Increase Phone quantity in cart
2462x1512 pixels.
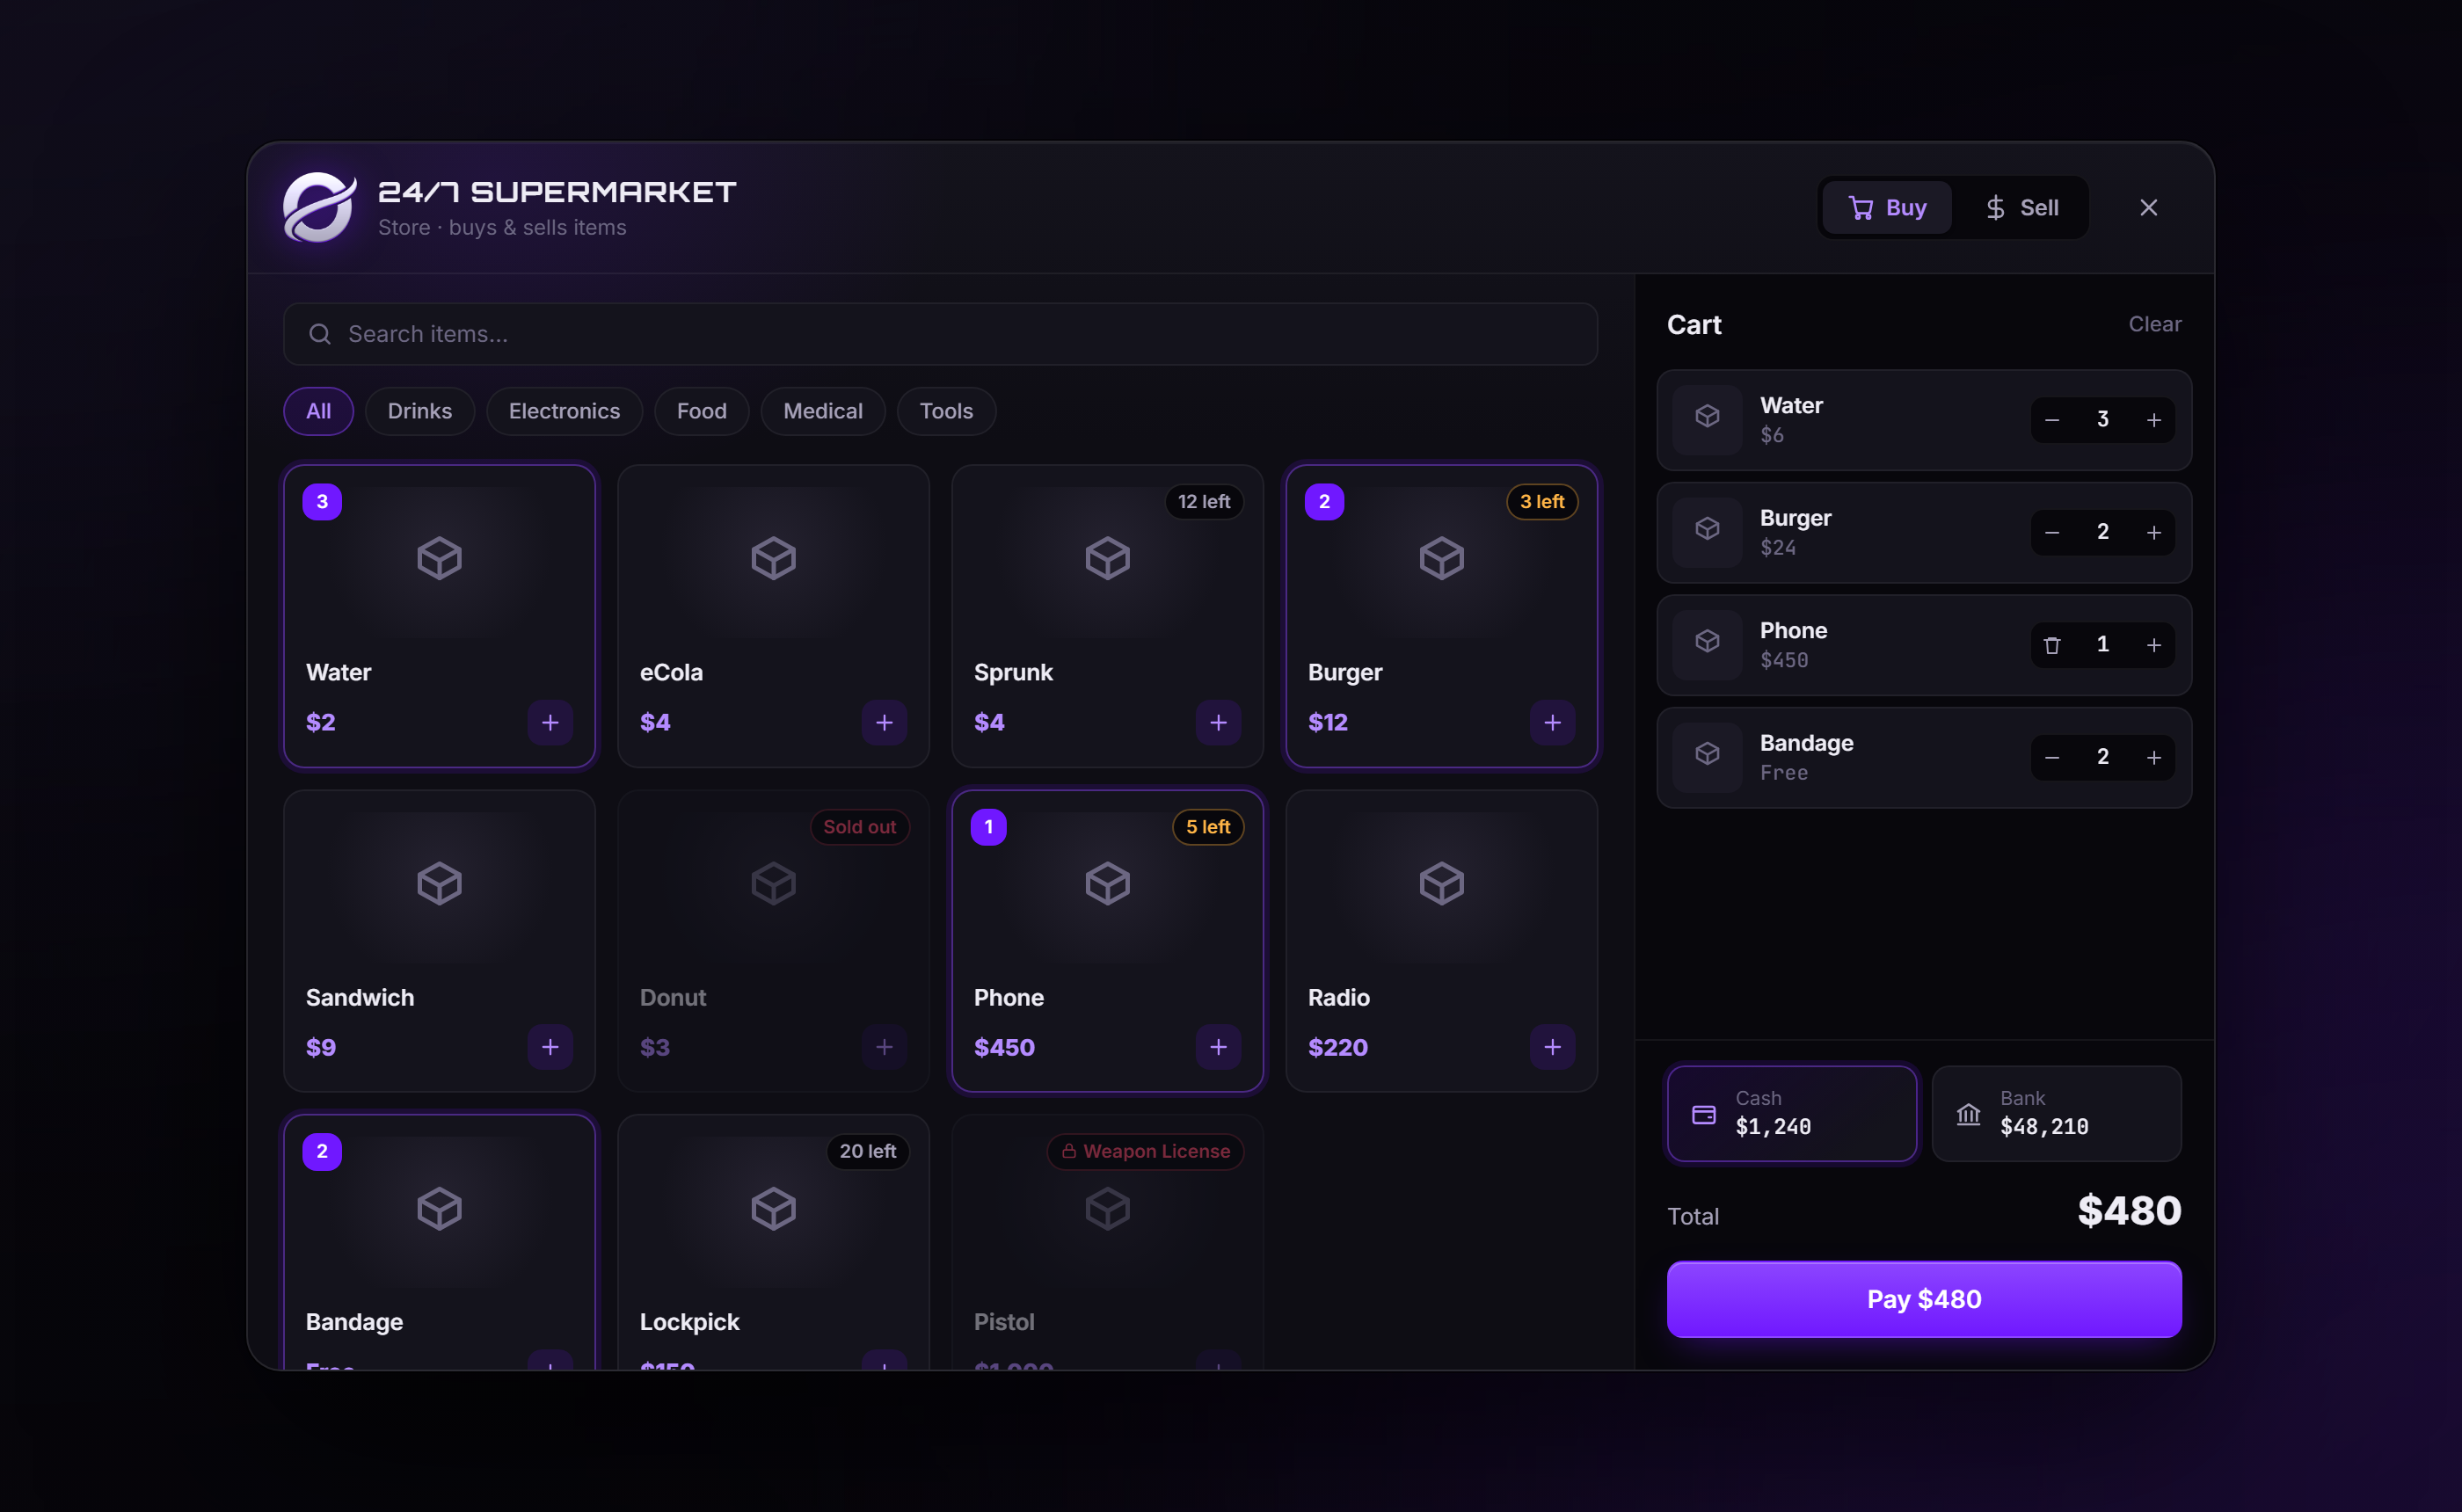coord(2154,645)
